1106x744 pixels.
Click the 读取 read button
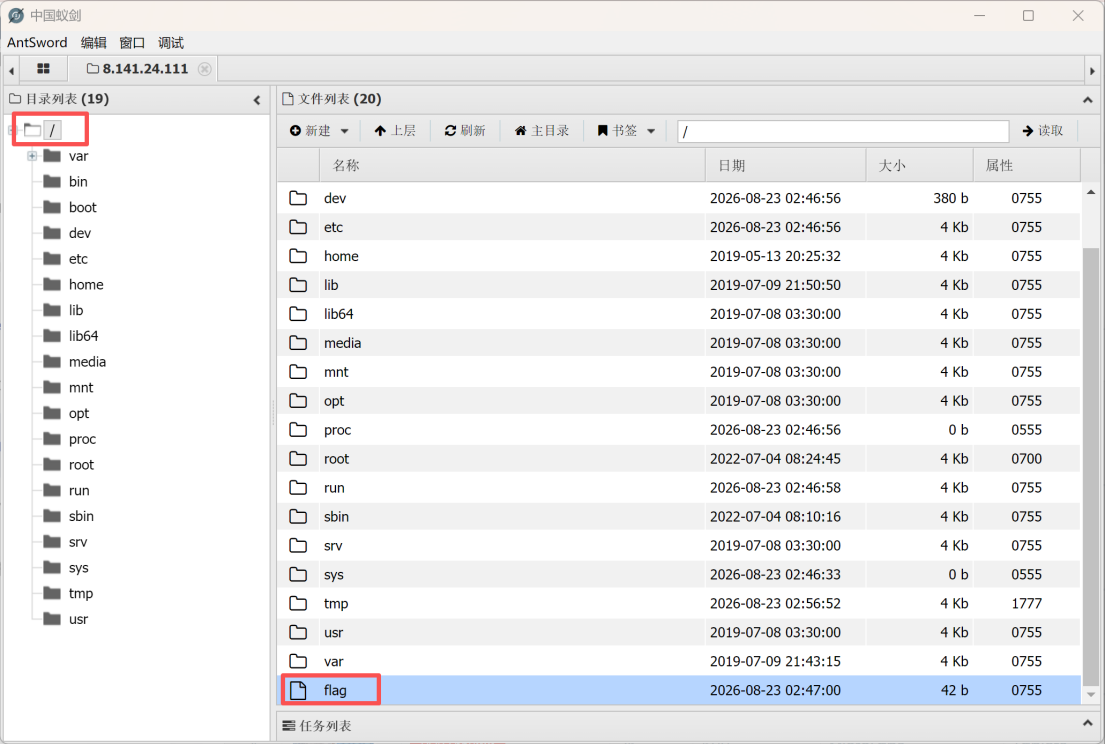(x=1043, y=130)
